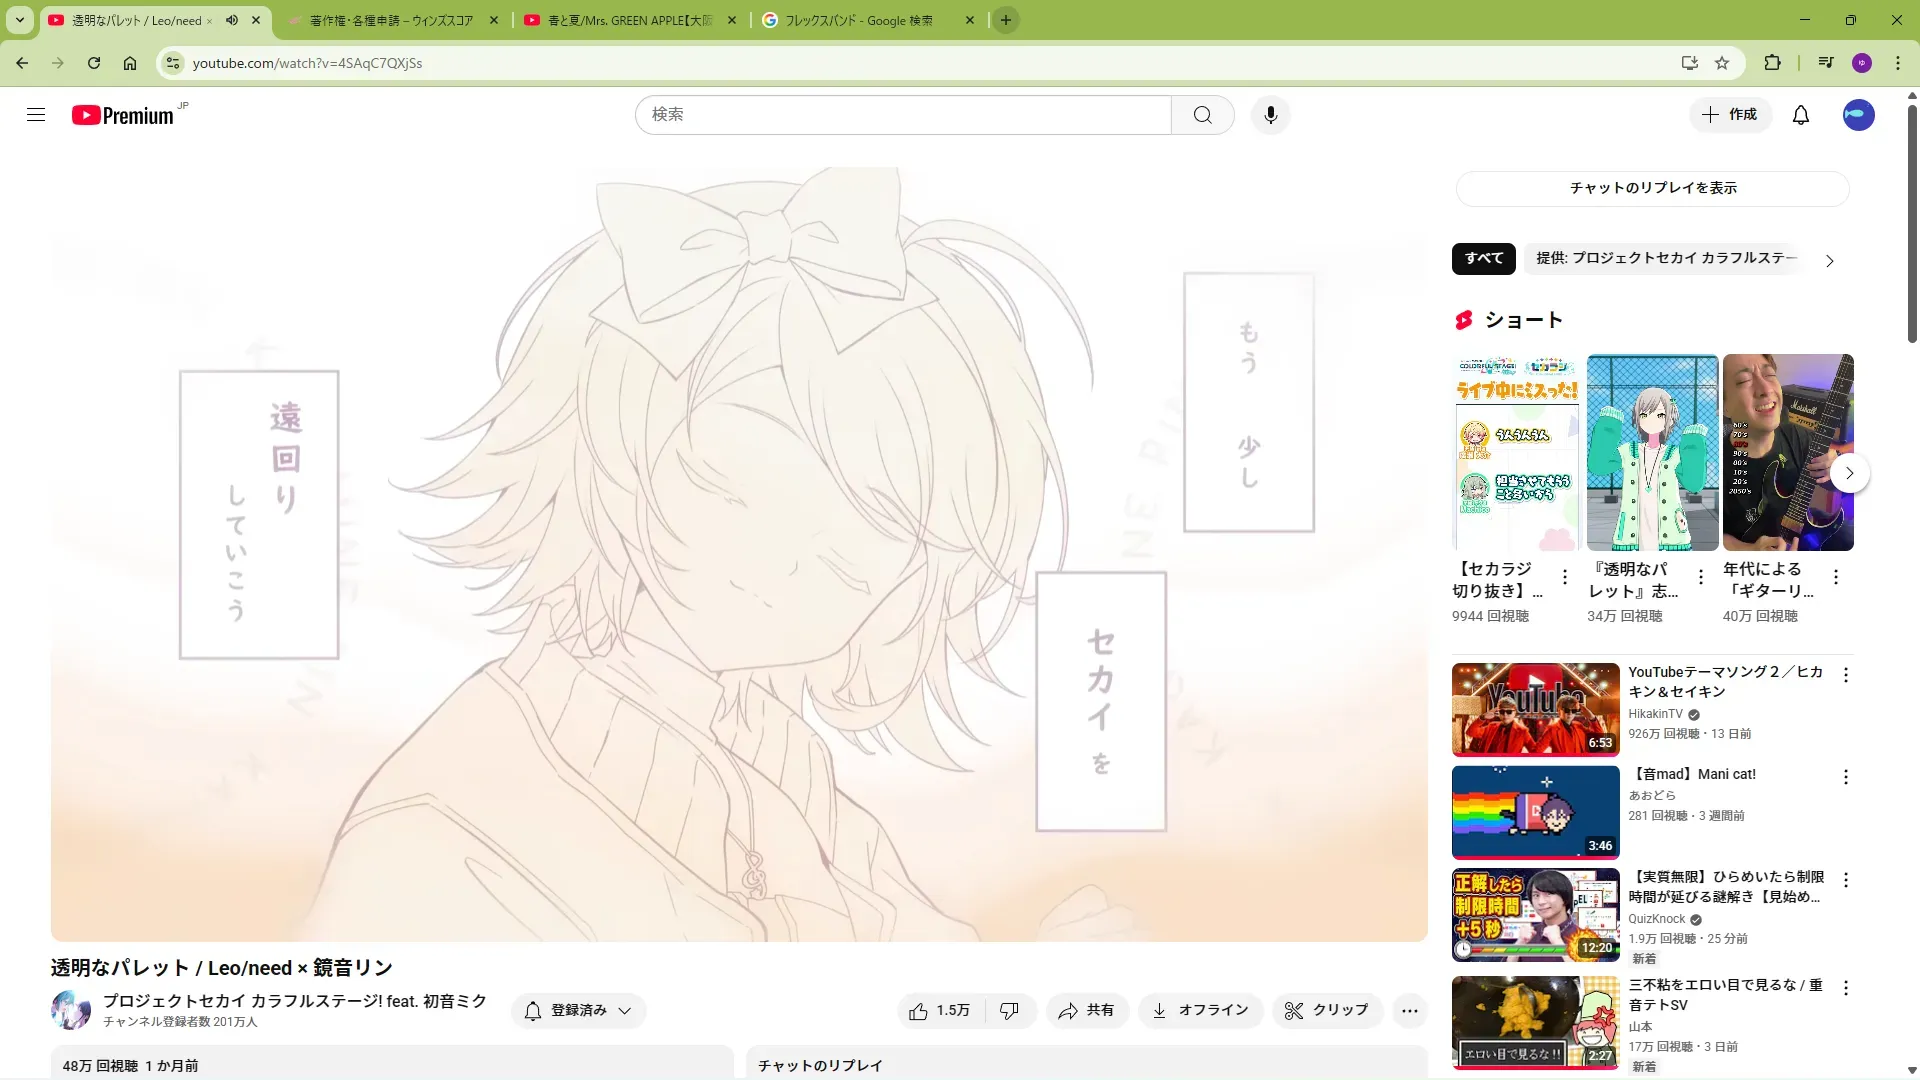Open the YouTube hamburger guide menu
The height and width of the screenshot is (1080, 1920).
[36, 115]
